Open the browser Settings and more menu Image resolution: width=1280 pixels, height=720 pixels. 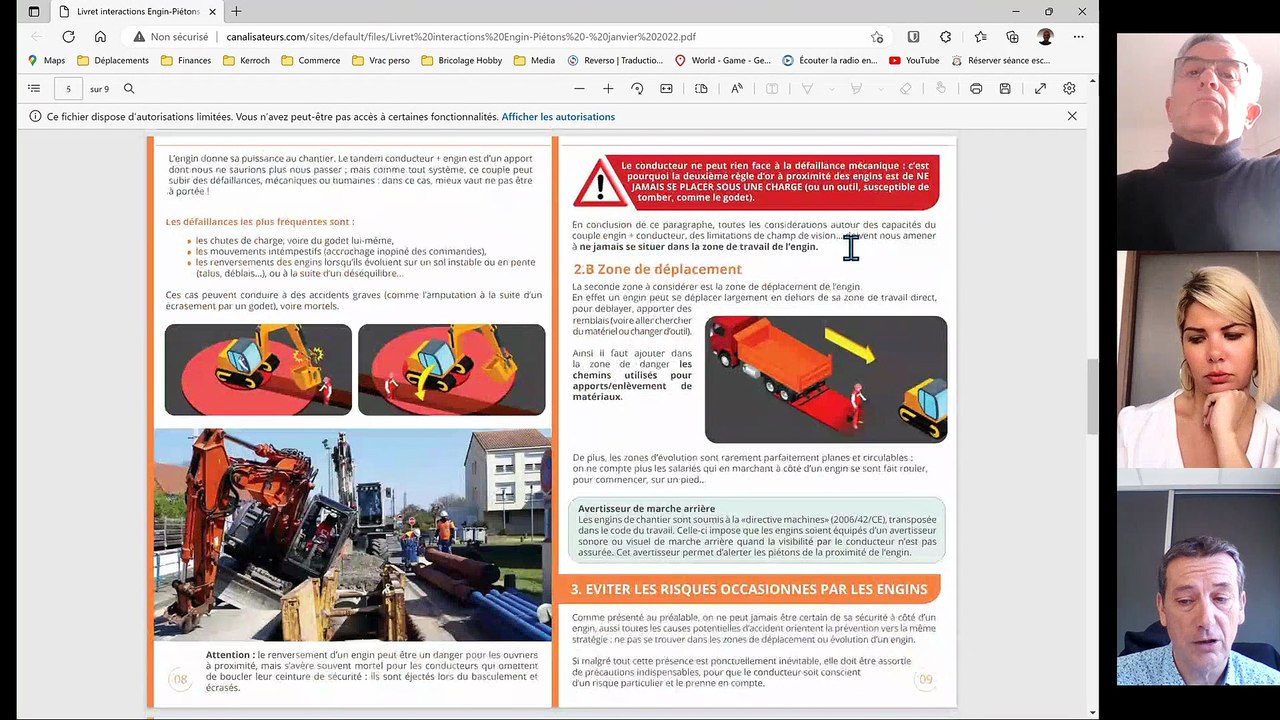1078,37
